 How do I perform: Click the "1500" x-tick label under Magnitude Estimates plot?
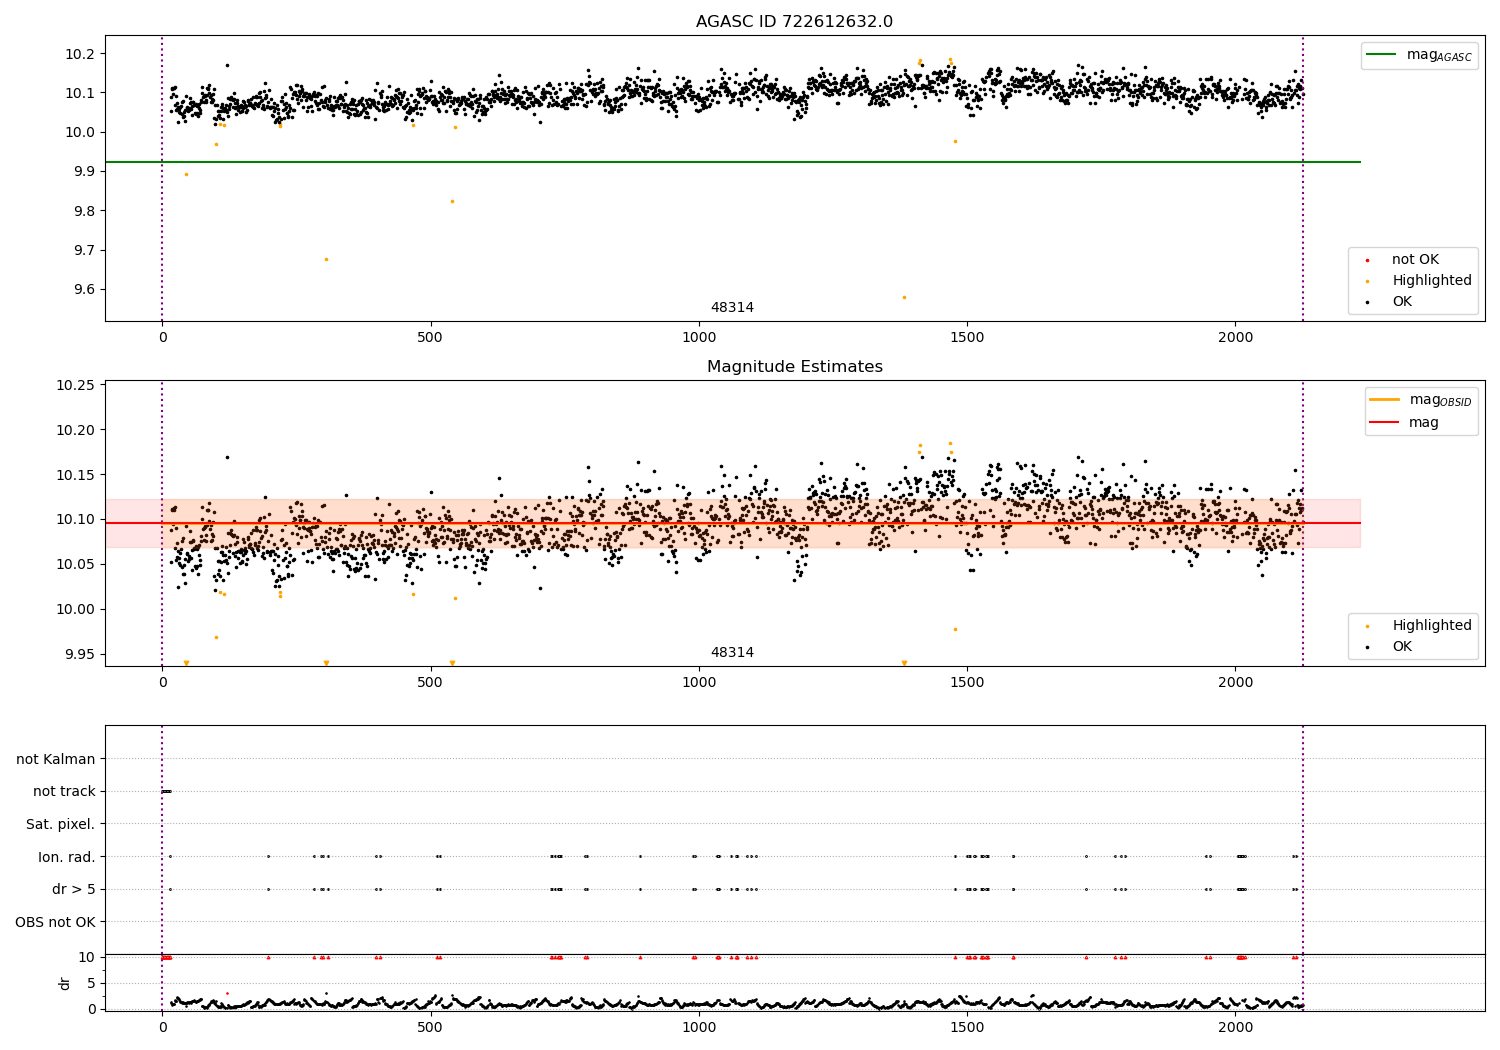point(968,684)
